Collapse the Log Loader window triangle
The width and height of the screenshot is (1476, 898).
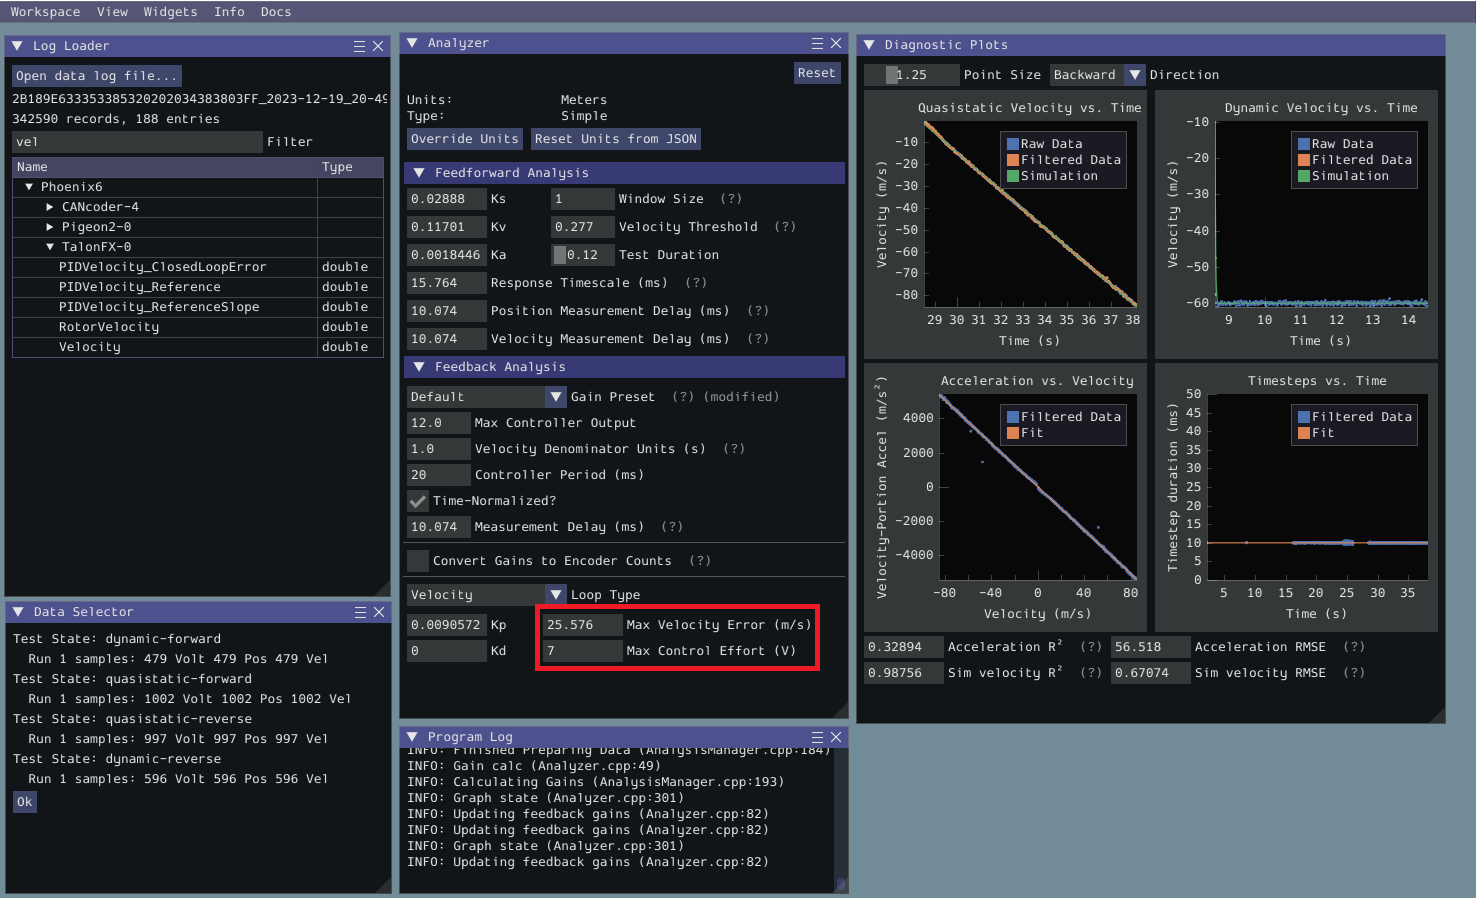(x=17, y=46)
